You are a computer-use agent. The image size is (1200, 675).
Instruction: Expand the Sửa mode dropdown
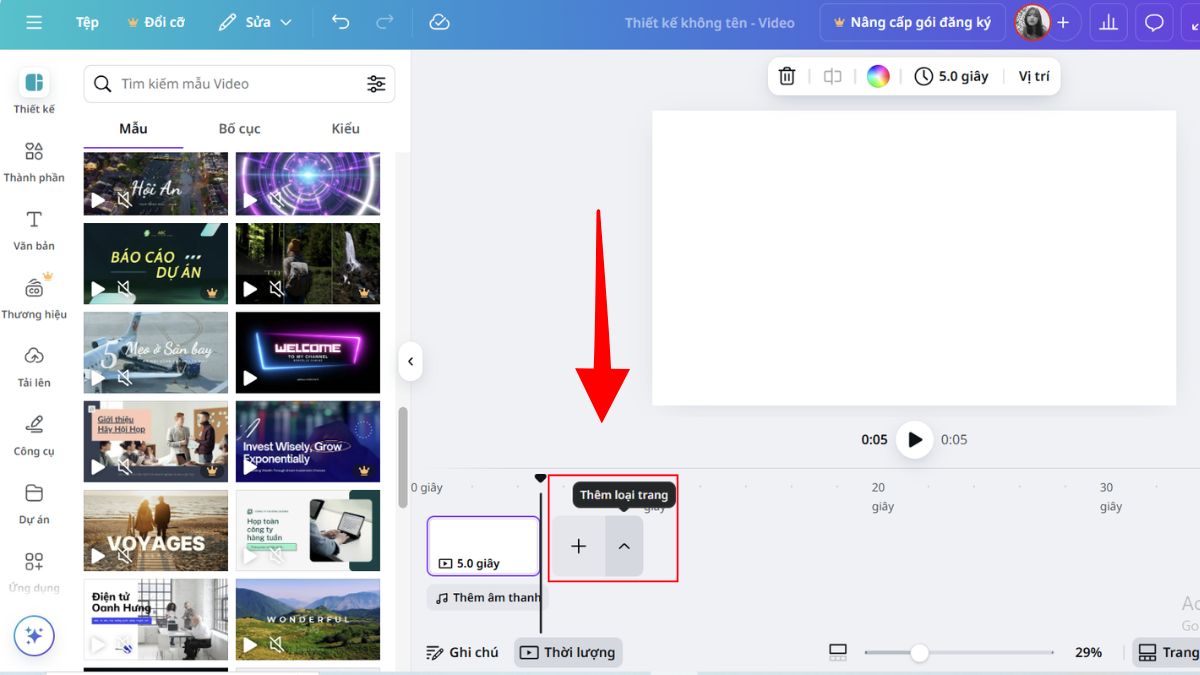pyautogui.click(x=255, y=22)
